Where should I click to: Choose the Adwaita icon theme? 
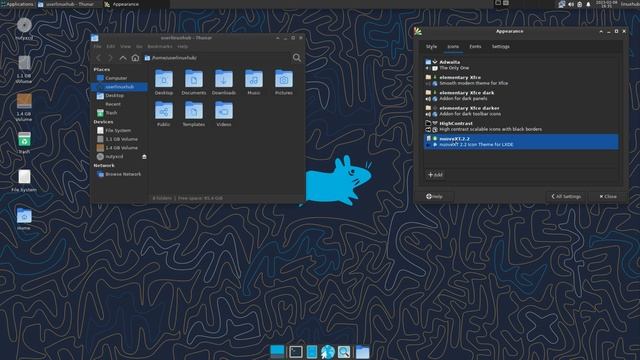521,65
